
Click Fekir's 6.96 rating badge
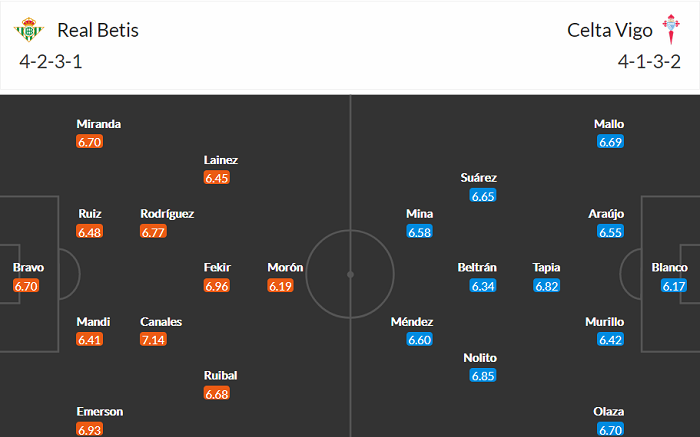tap(217, 285)
